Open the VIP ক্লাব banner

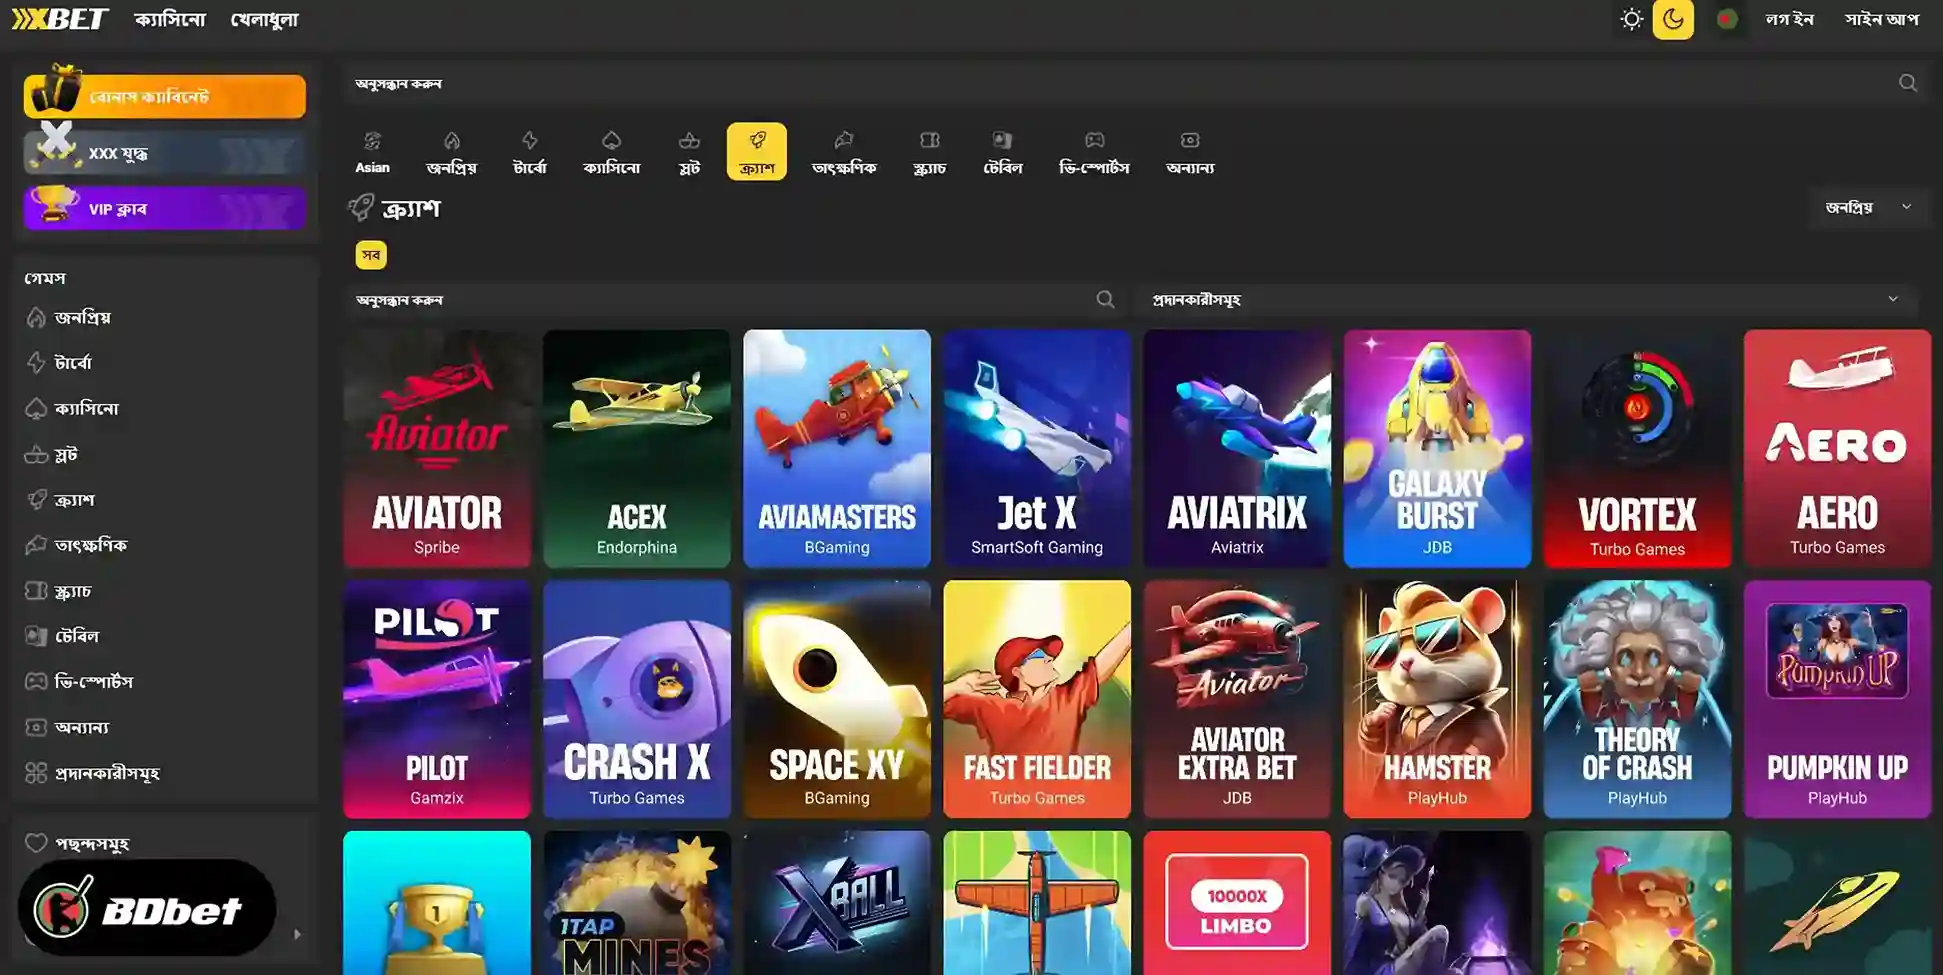pyautogui.click(x=165, y=209)
